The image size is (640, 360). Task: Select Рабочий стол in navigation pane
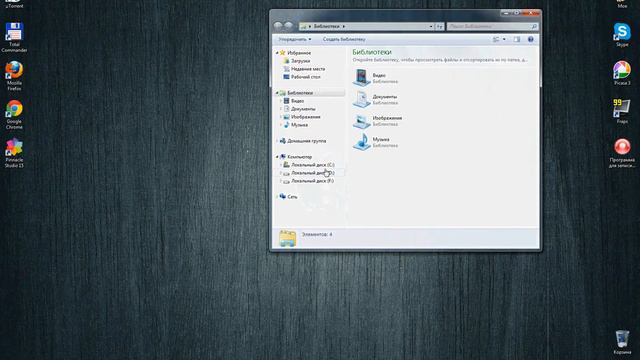pyautogui.click(x=306, y=77)
